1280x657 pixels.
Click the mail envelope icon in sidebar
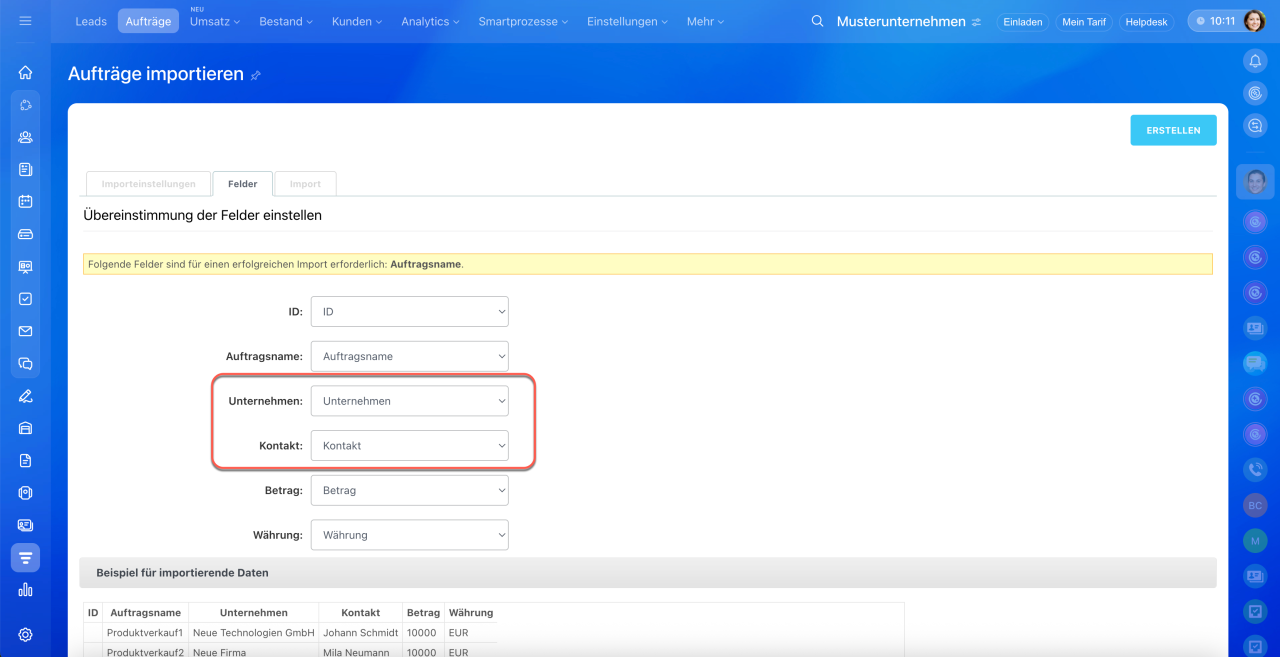(x=25, y=331)
